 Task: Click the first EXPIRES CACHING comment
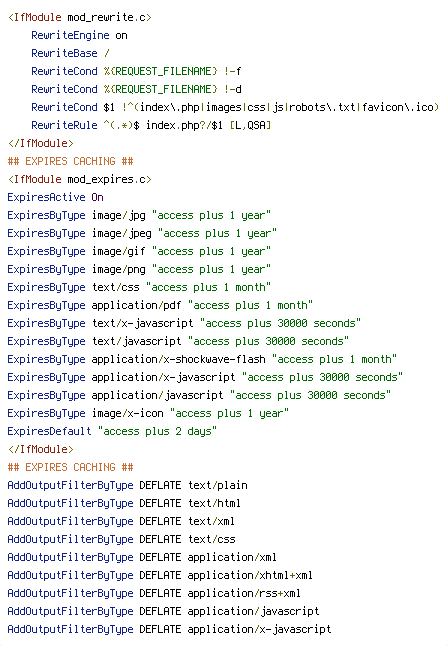(70, 161)
